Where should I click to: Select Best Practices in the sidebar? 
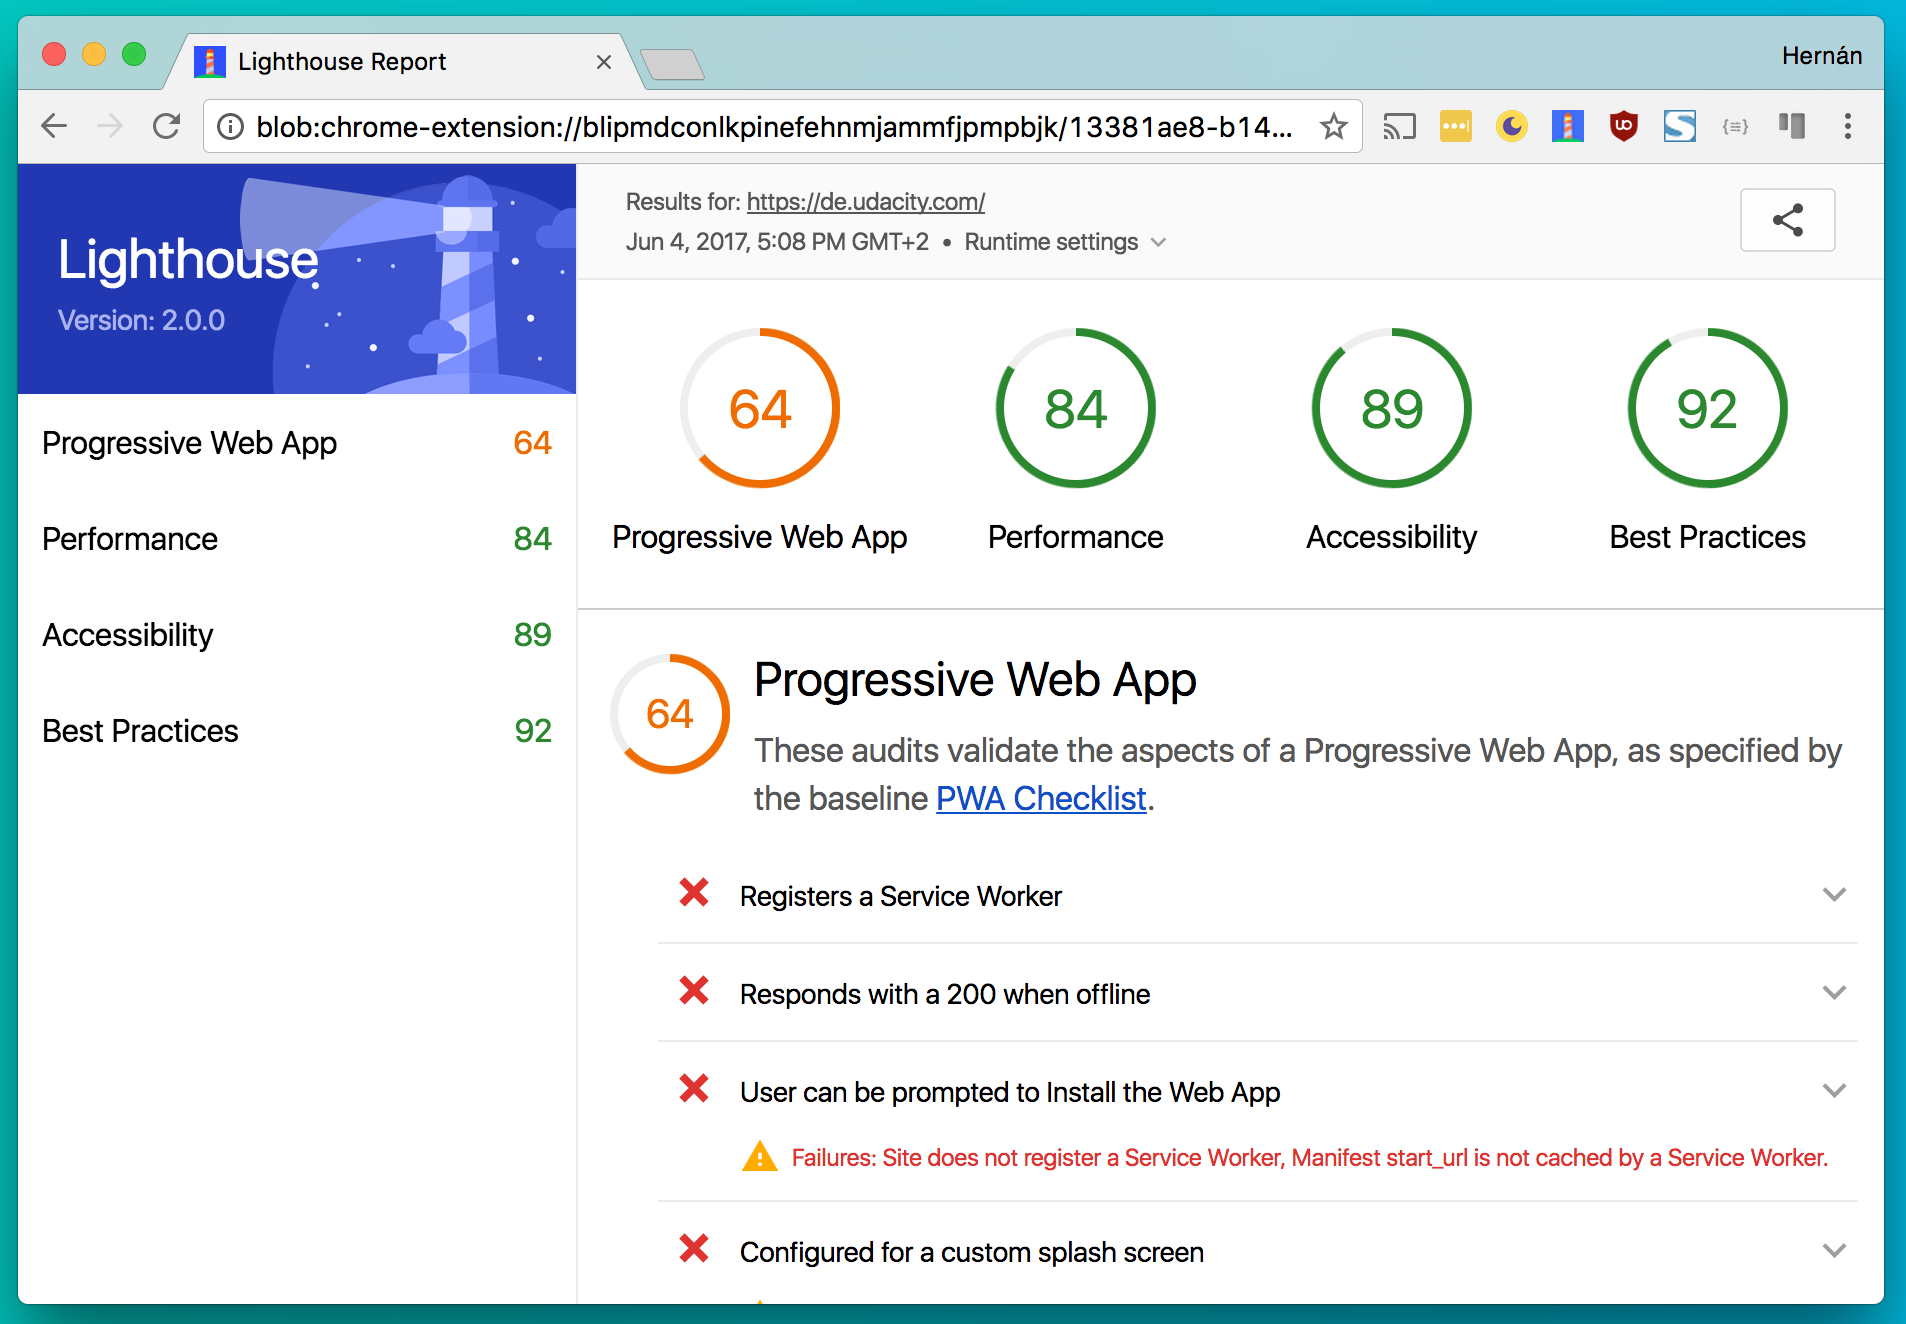click(140, 731)
